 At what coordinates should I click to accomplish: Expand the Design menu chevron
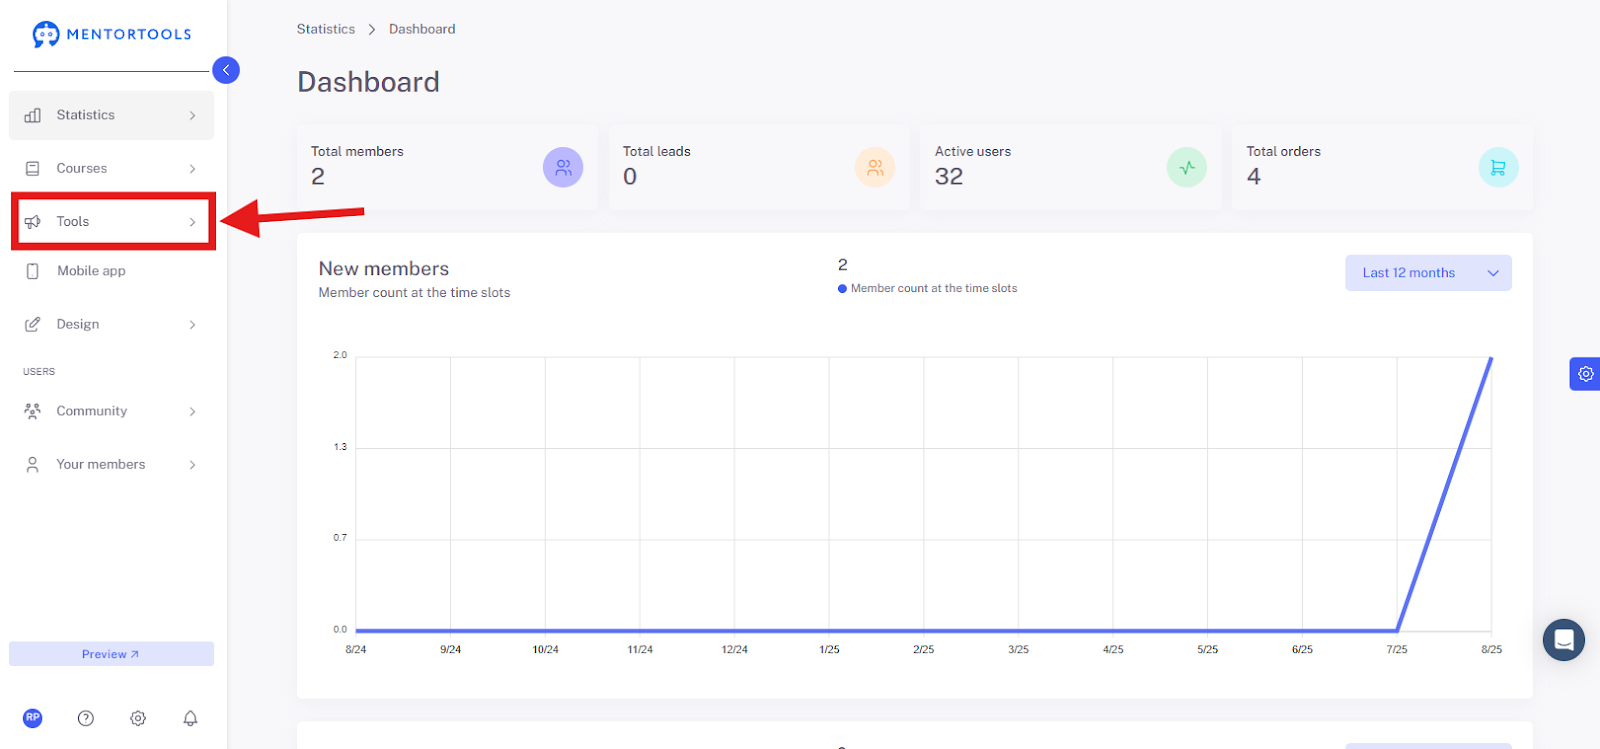pyautogui.click(x=193, y=325)
